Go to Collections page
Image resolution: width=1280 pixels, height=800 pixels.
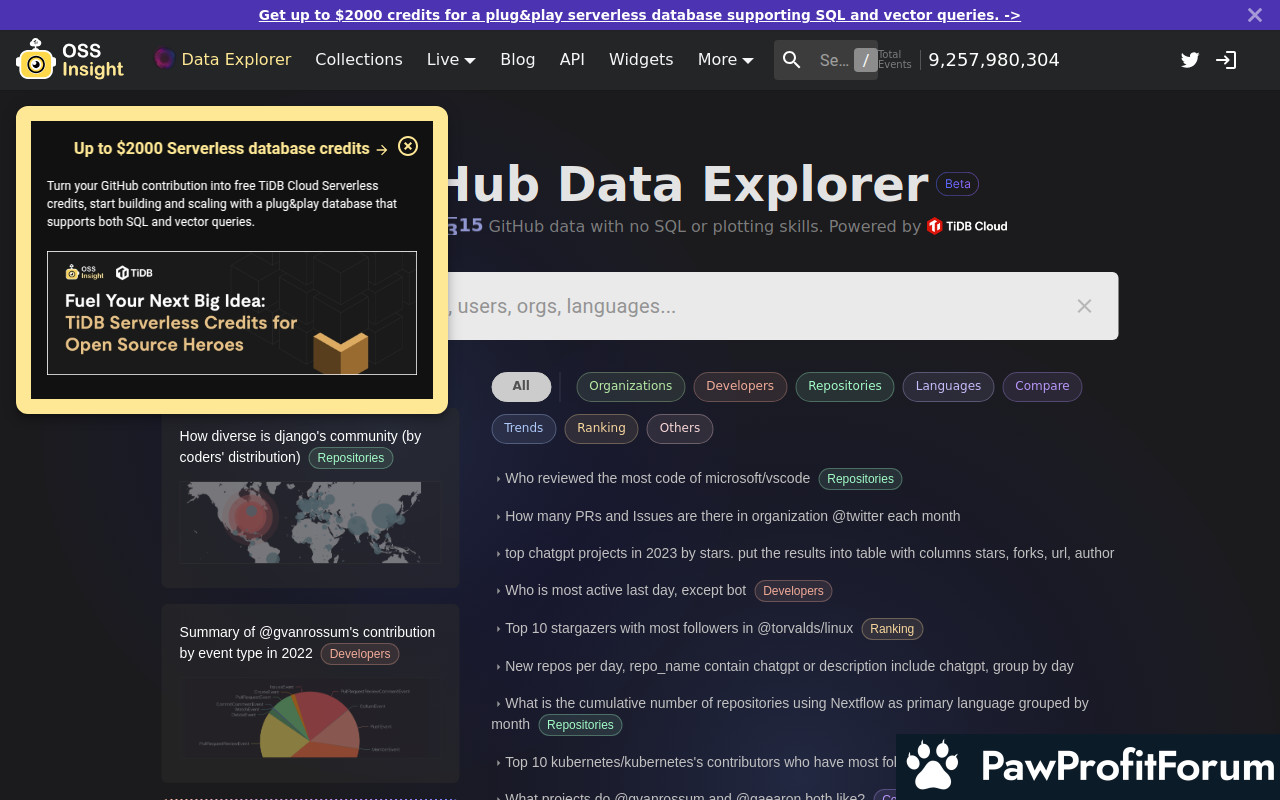(359, 60)
